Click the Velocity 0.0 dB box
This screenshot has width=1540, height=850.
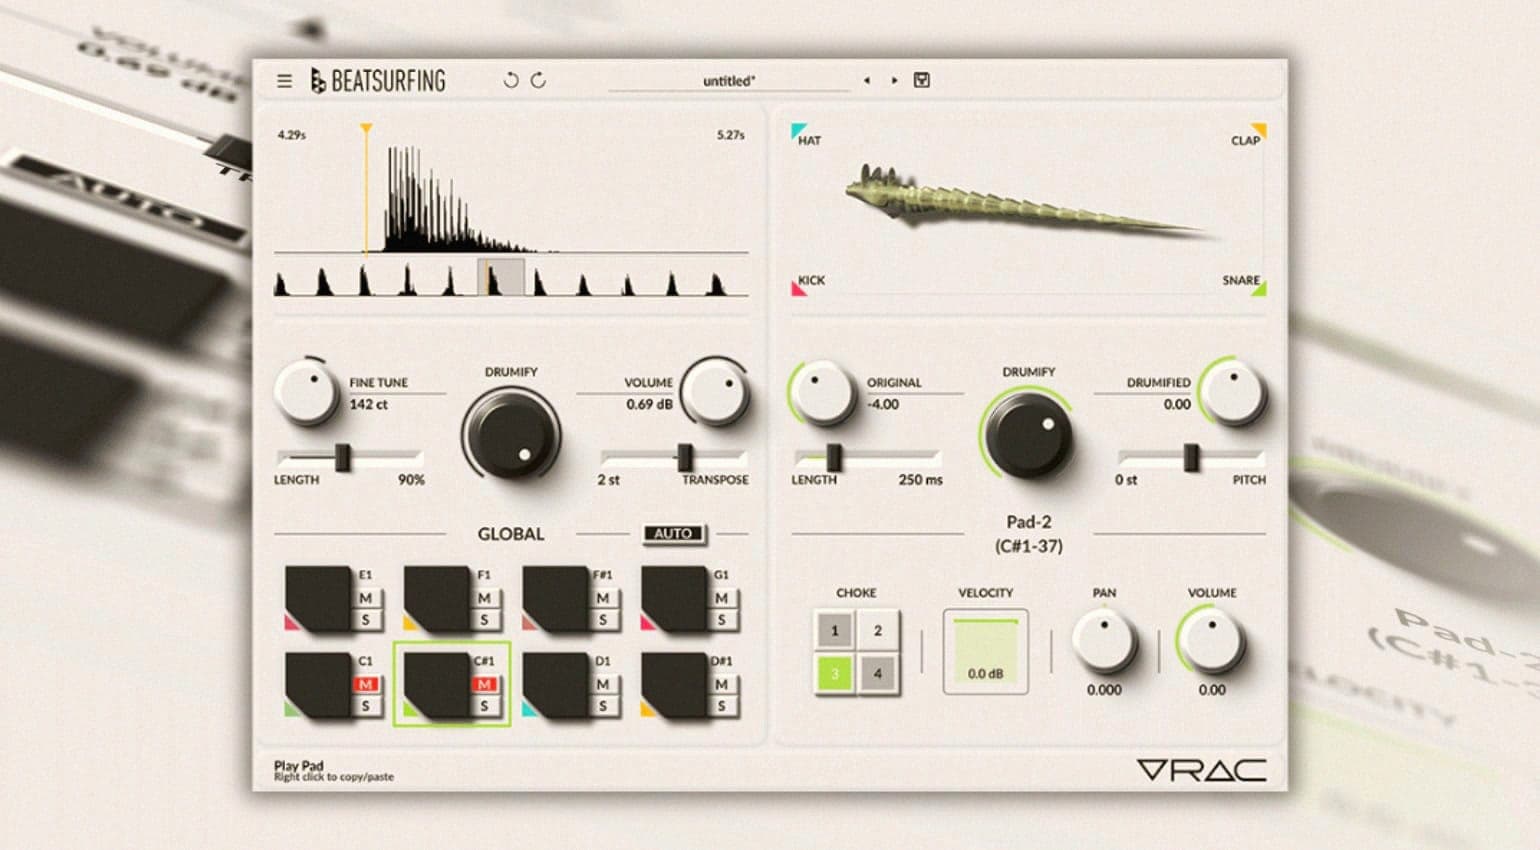(x=985, y=651)
